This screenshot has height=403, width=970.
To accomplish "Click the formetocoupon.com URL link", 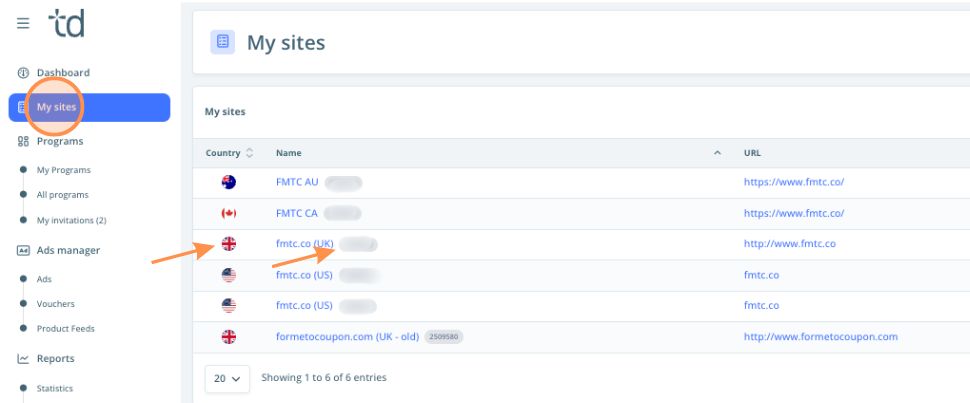I will coord(820,337).
